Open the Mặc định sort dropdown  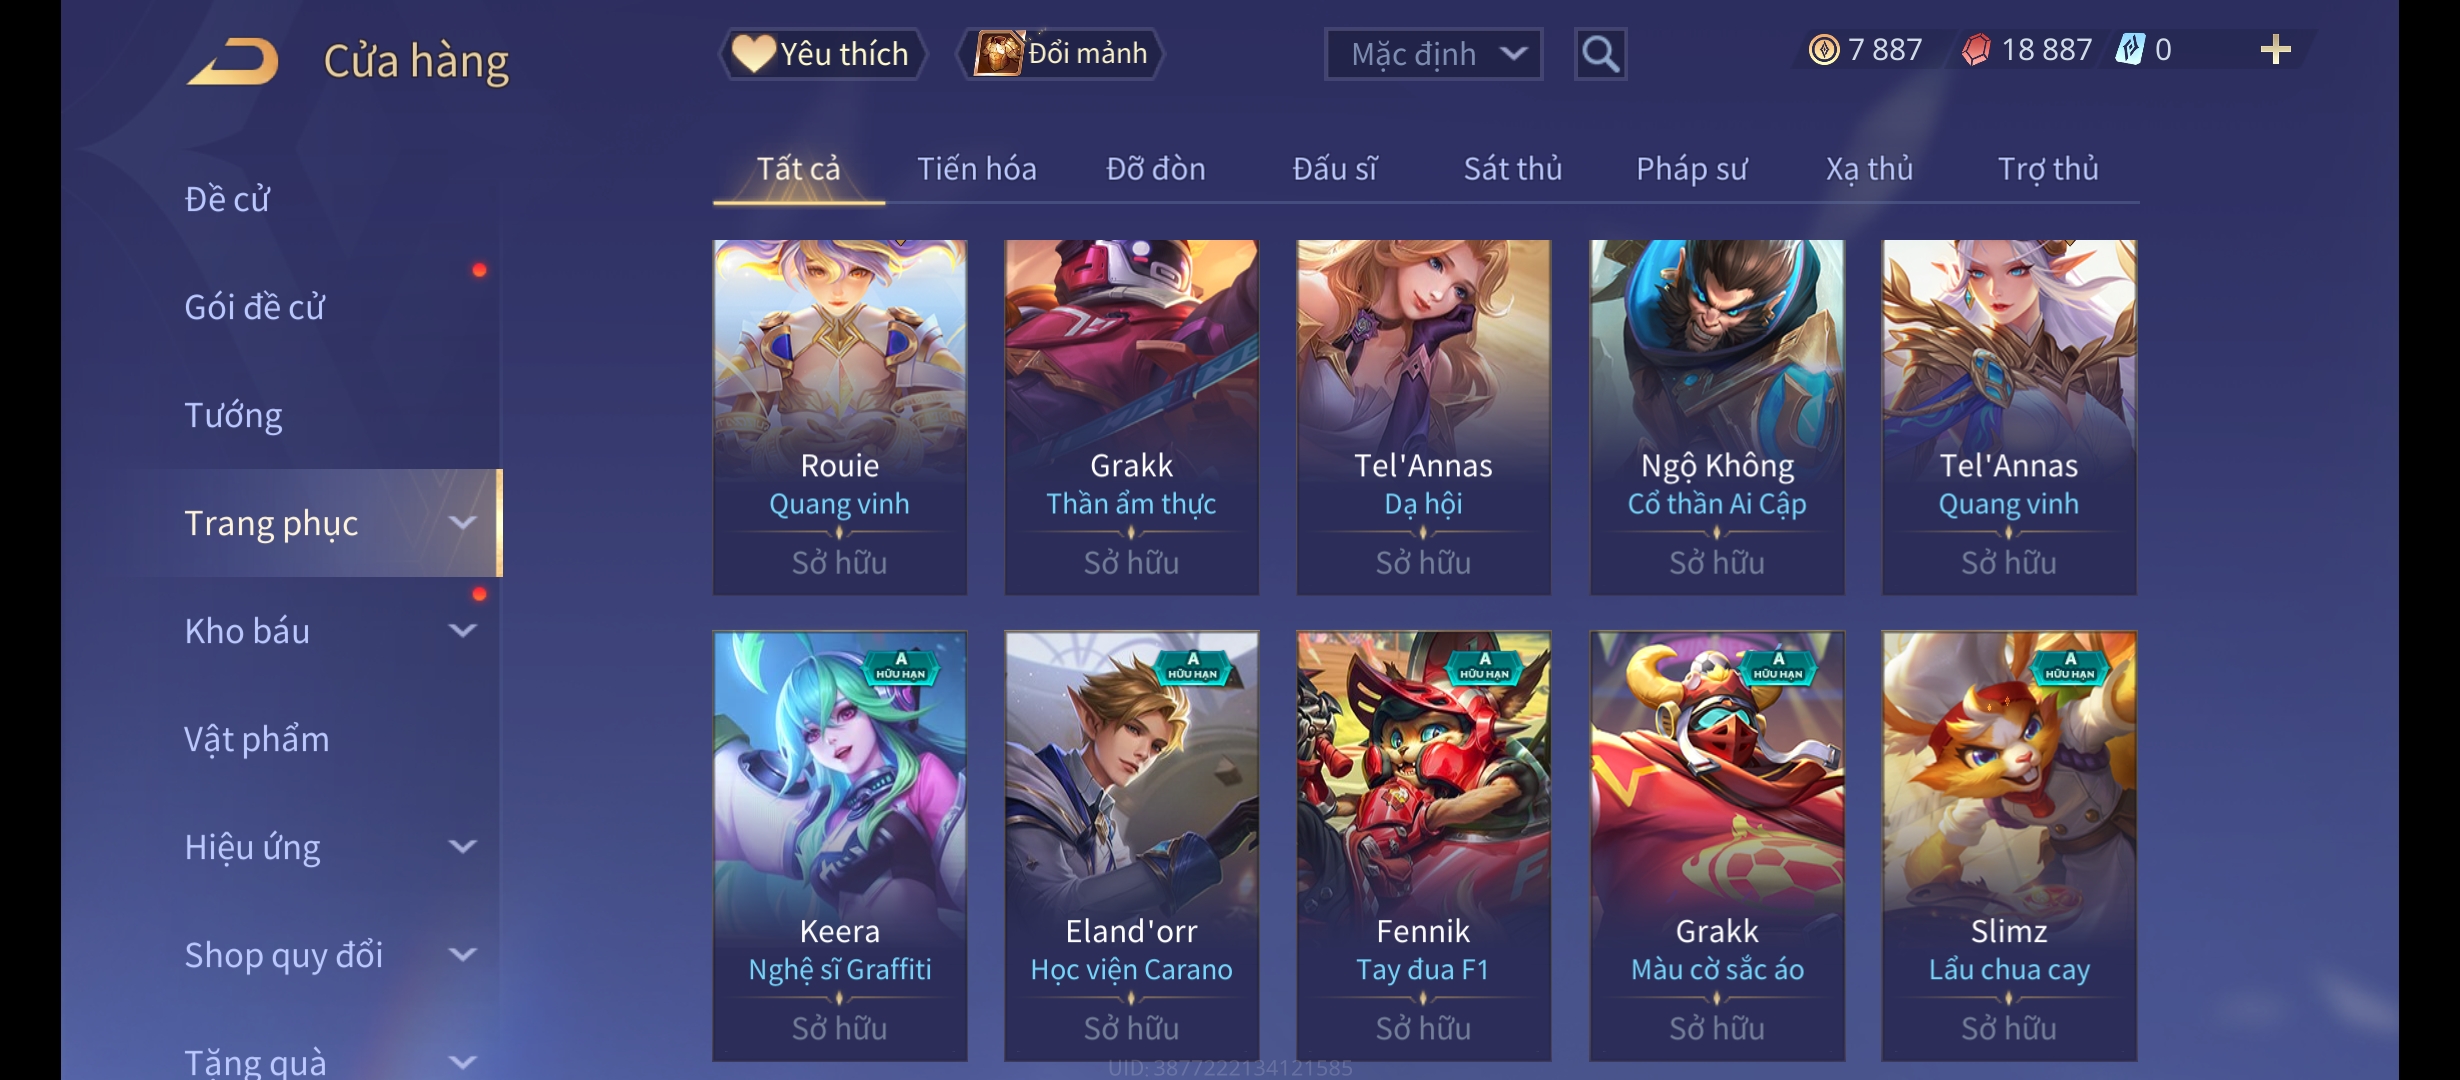(1433, 54)
